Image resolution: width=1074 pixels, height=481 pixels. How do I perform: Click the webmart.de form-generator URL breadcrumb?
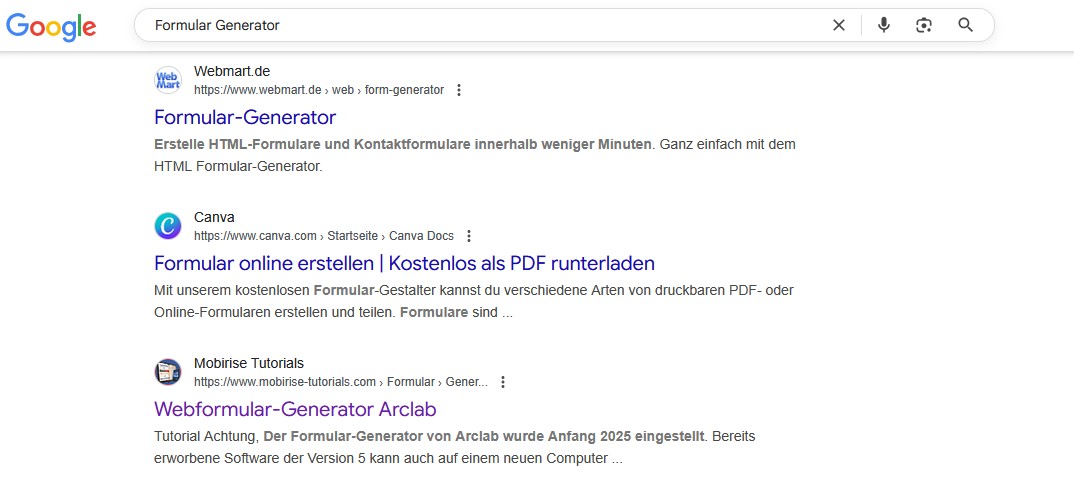click(x=318, y=90)
